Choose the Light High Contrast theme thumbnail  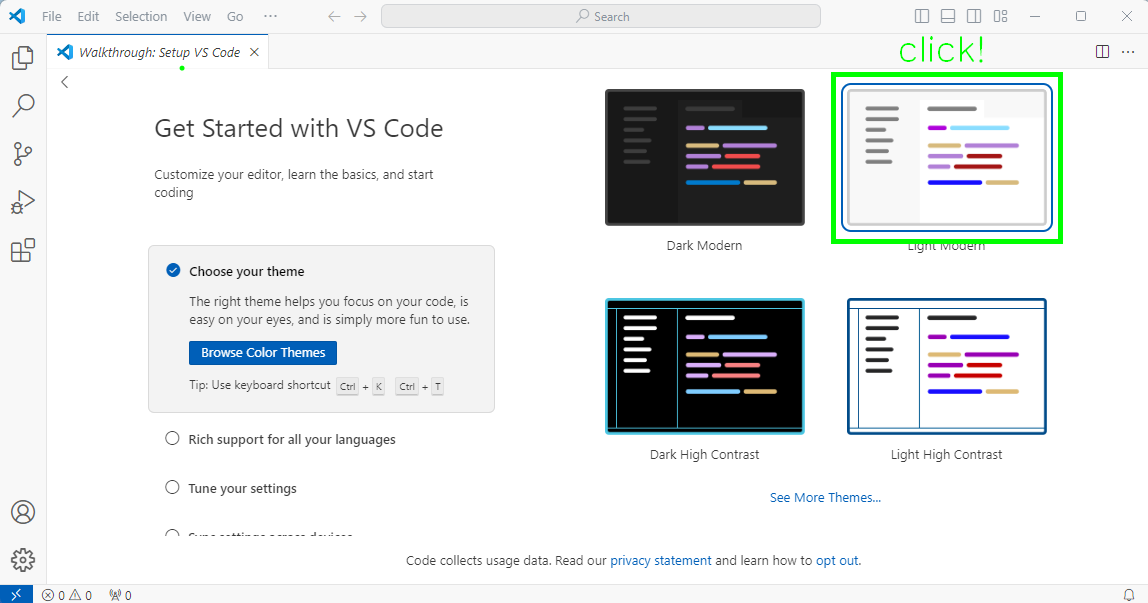click(947, 366)
